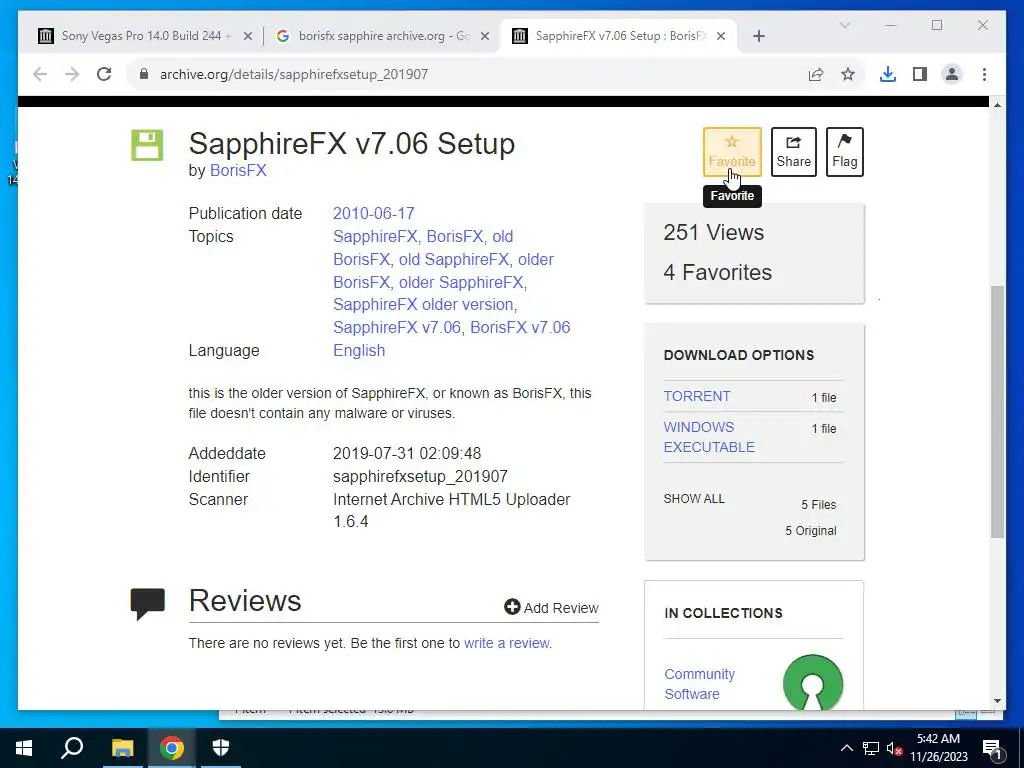
Task: Follow the 'write a review' link
Action: tap(507, 643)
